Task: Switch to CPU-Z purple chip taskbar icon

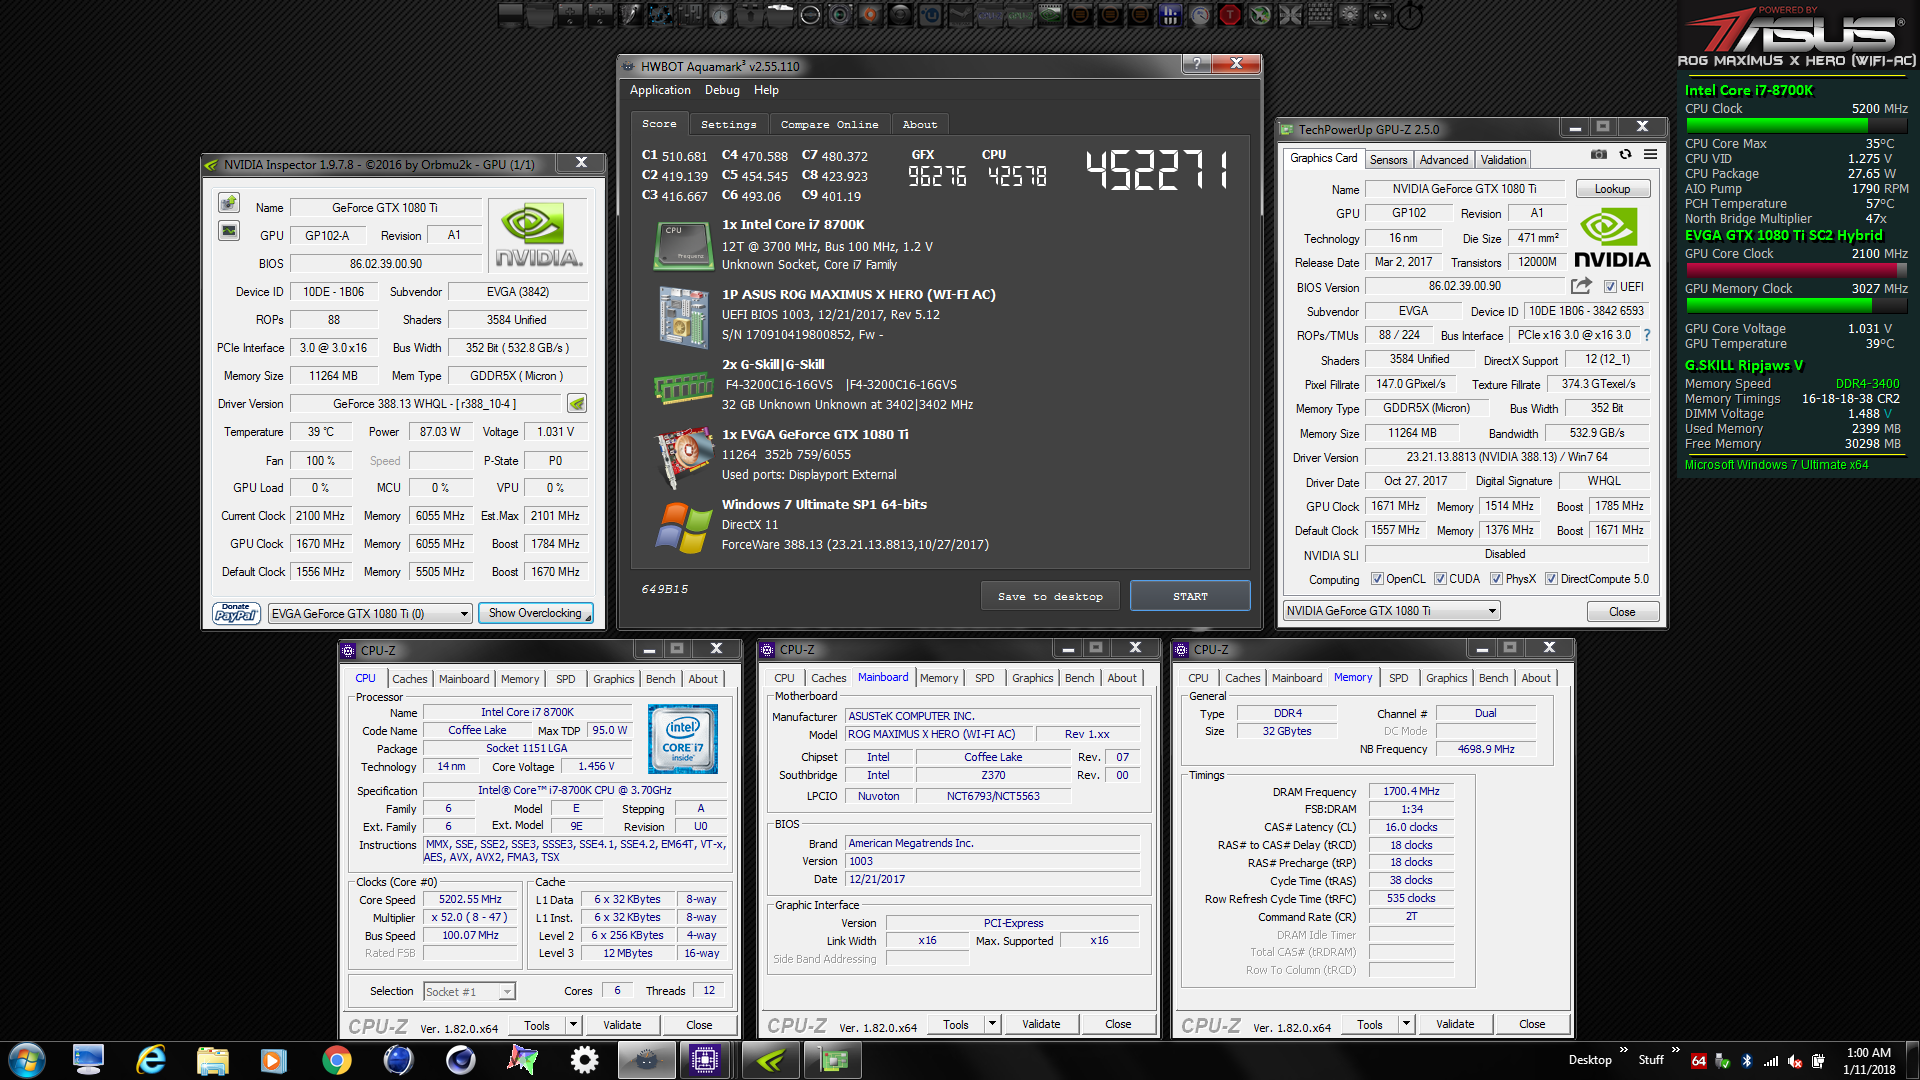Action: click(704, 1060)
